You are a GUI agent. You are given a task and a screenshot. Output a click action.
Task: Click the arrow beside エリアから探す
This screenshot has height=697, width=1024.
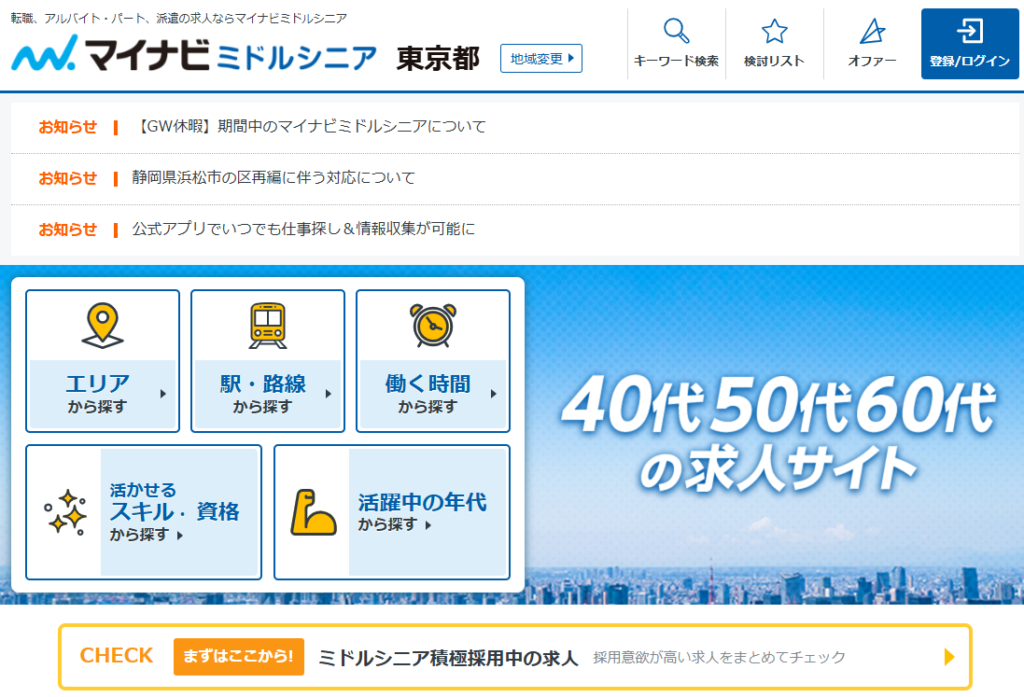[x=163, y=394]
